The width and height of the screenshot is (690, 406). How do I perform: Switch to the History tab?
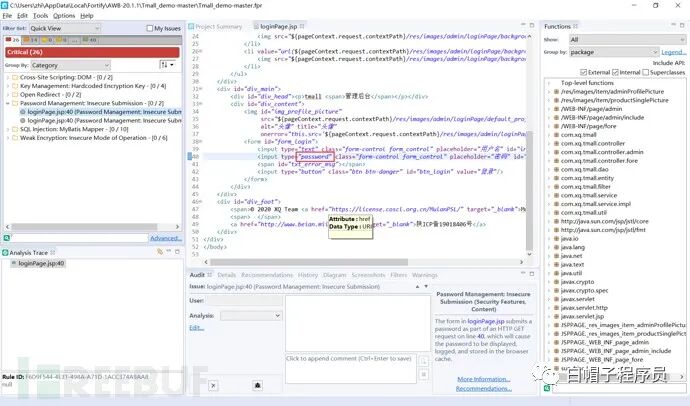point(308,275)
